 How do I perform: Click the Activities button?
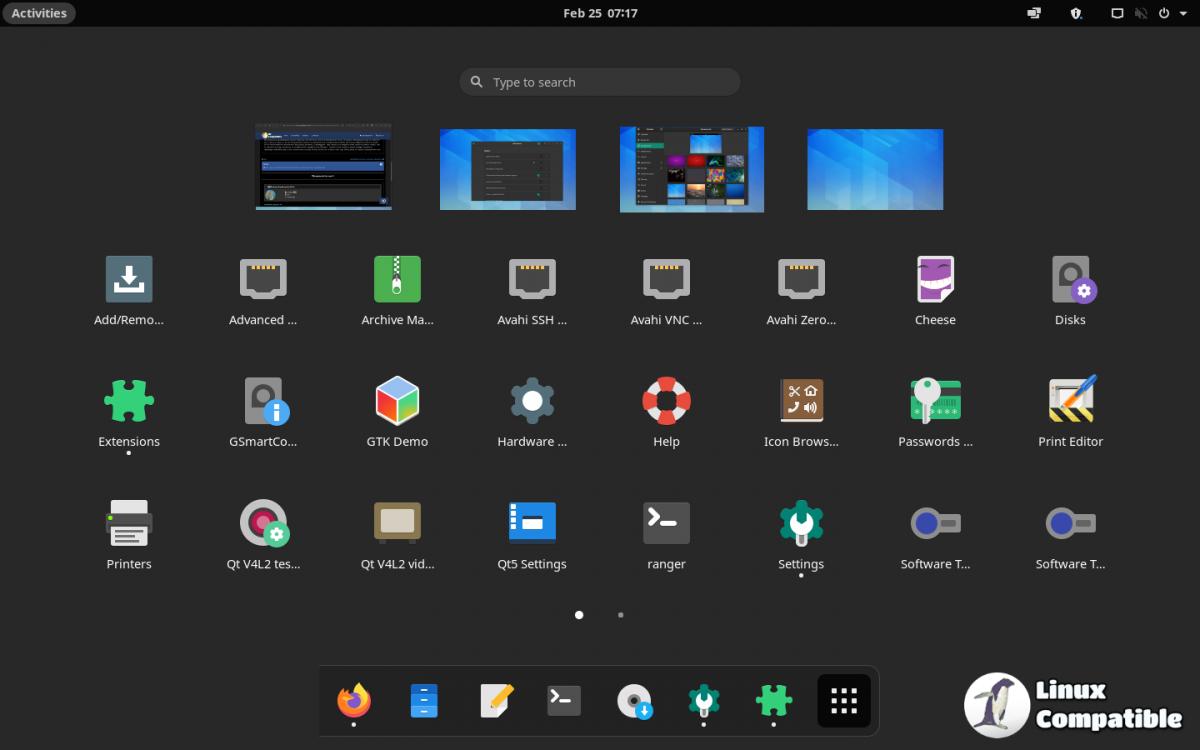tap(39, 14)
